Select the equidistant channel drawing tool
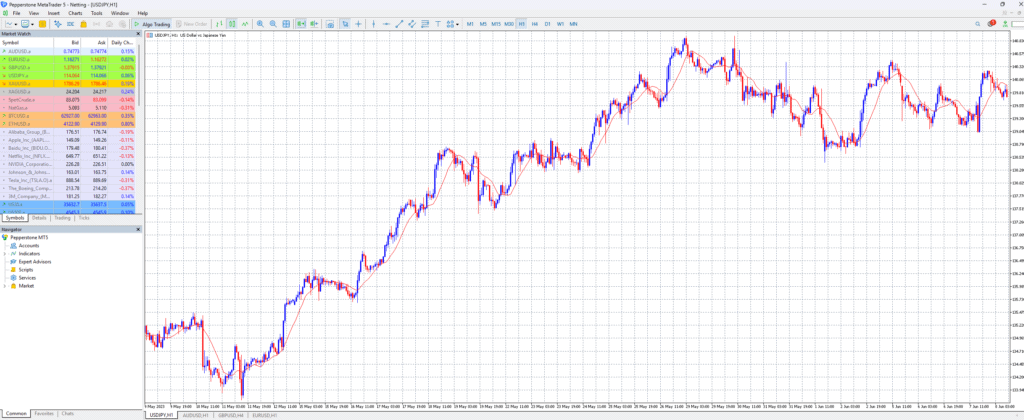1024x420 pixels. point(412,24)
